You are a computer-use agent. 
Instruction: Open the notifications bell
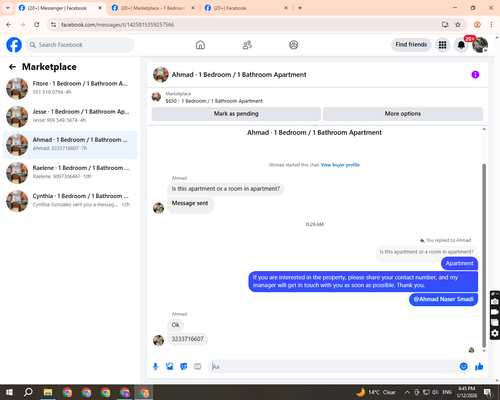tap(461, 45)
